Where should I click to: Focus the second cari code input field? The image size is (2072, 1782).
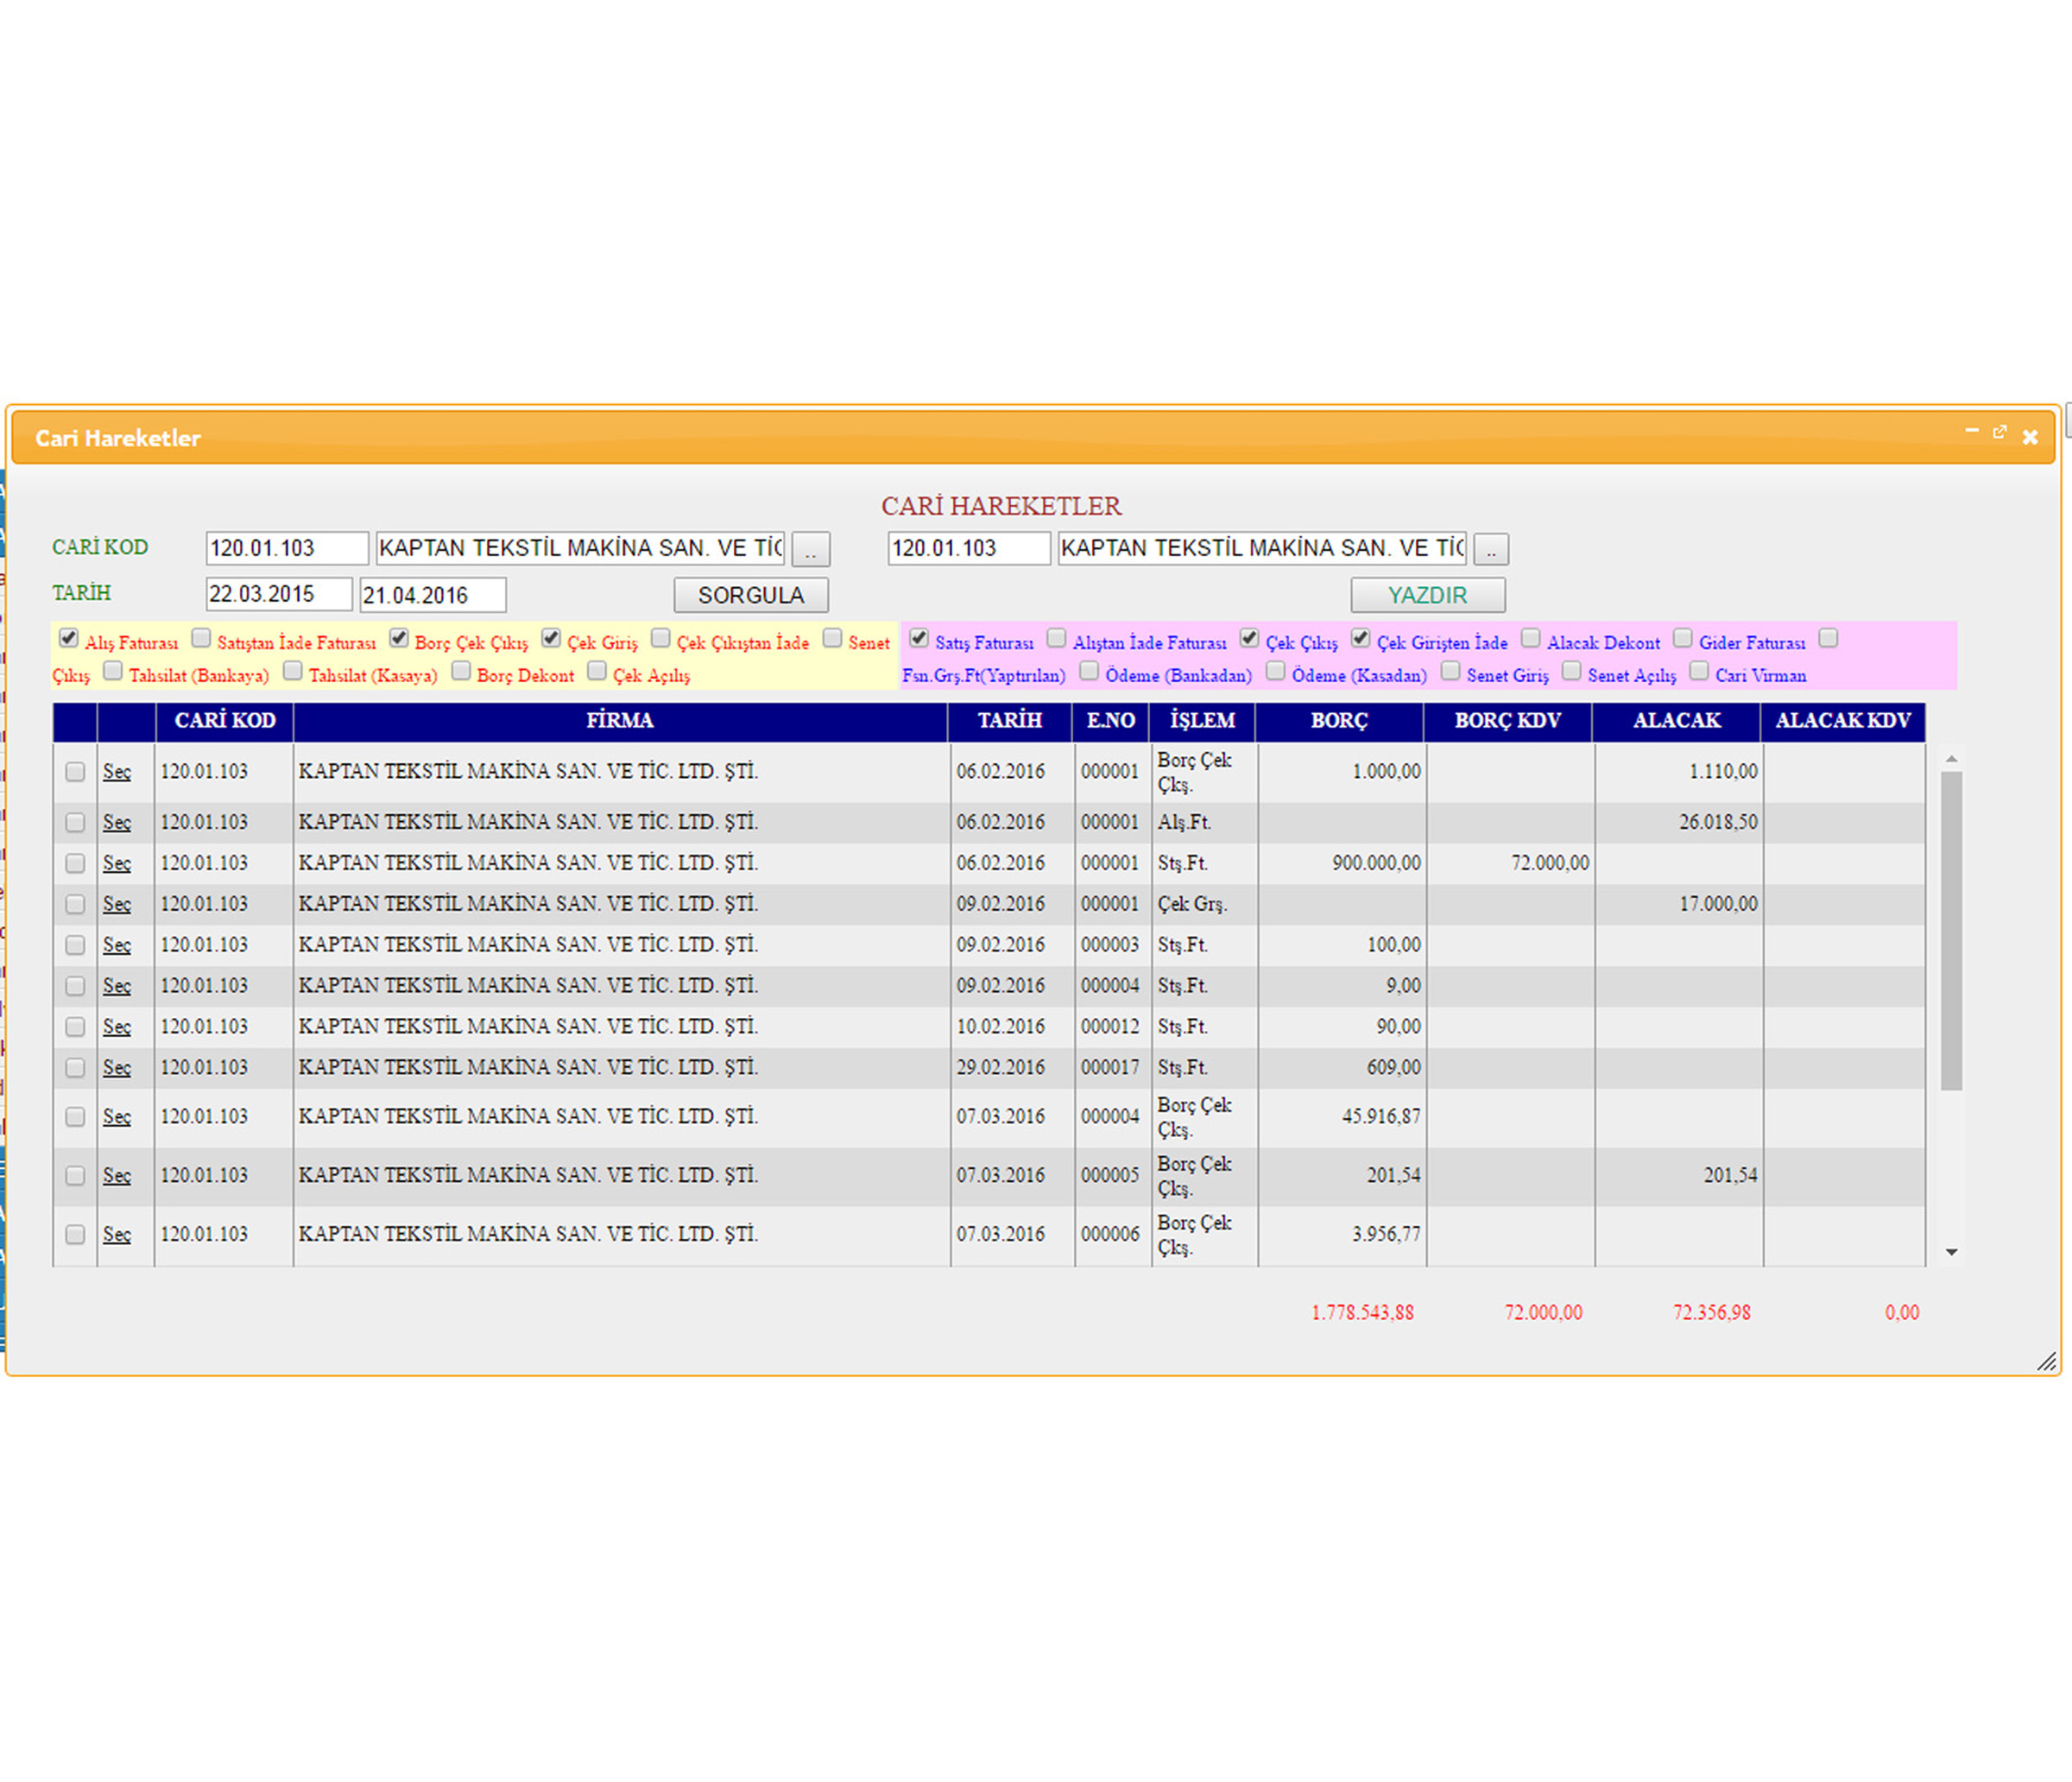(969, 548)
